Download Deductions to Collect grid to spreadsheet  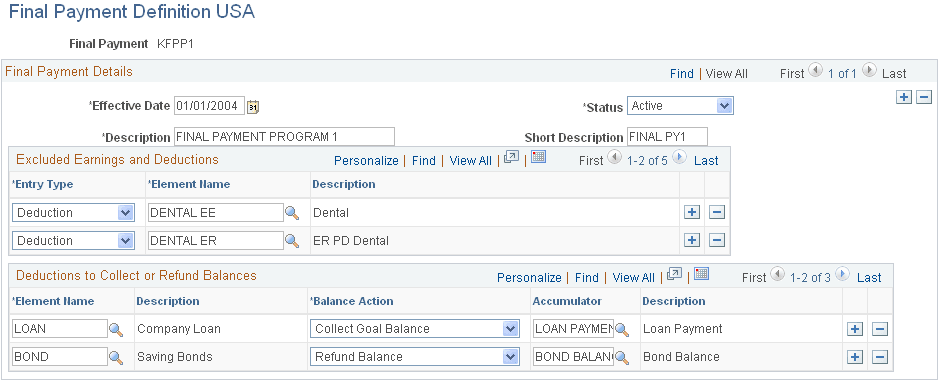pyautogui.click(x=701, y=274)
